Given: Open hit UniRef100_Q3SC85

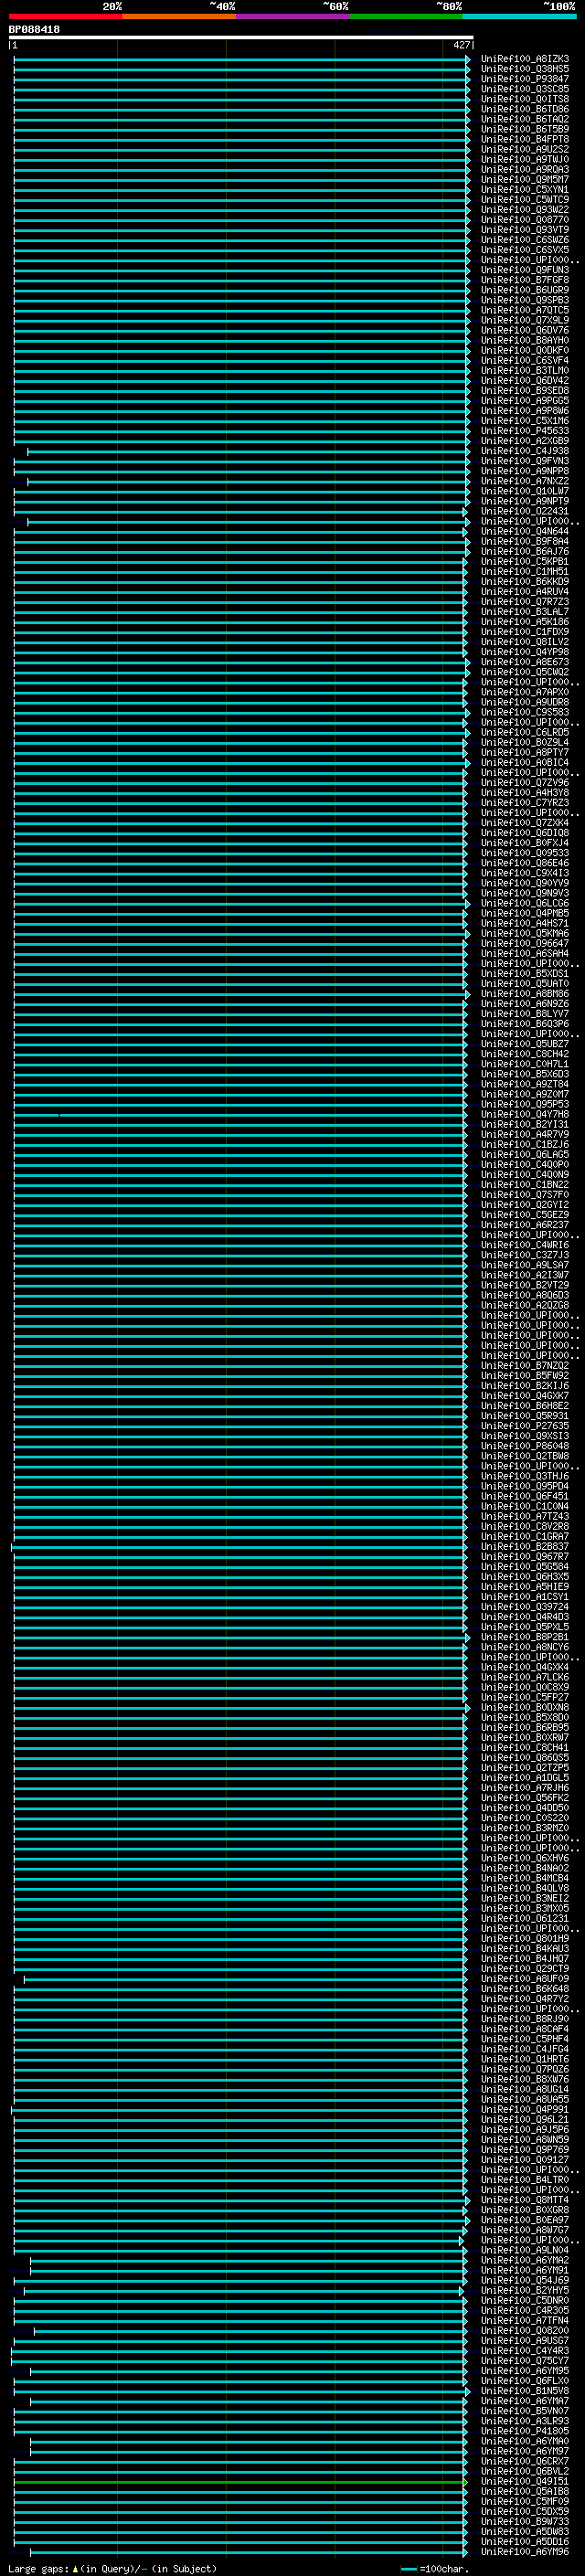Looking at the screenshot, I should pos(524,89).
